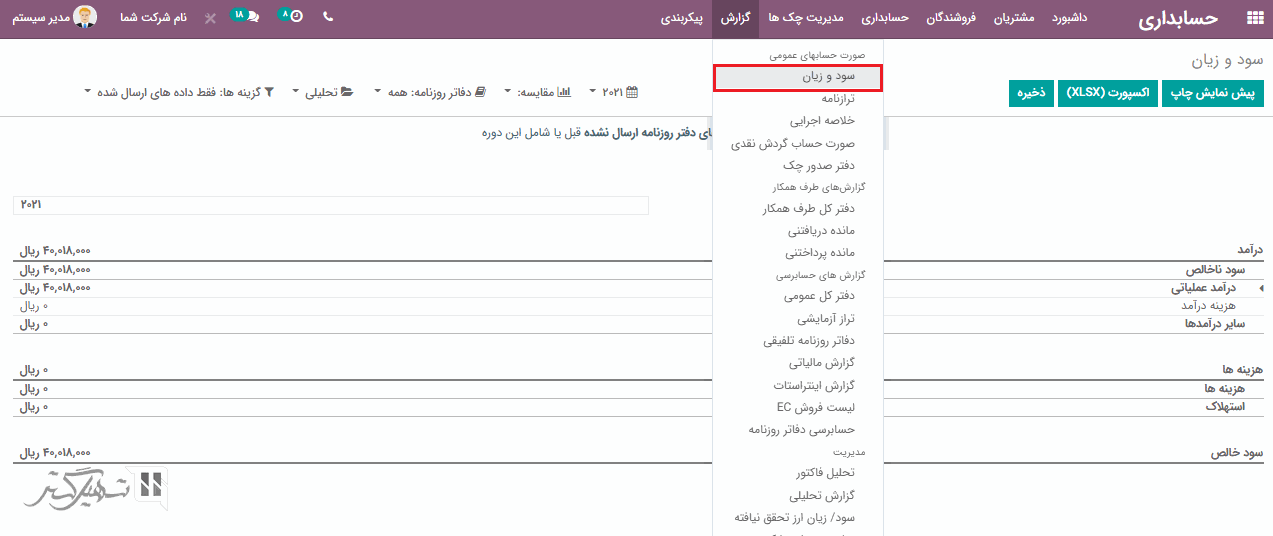Open the apps grid menu icon
The image size is (1273, 536).
[1254, 18]
